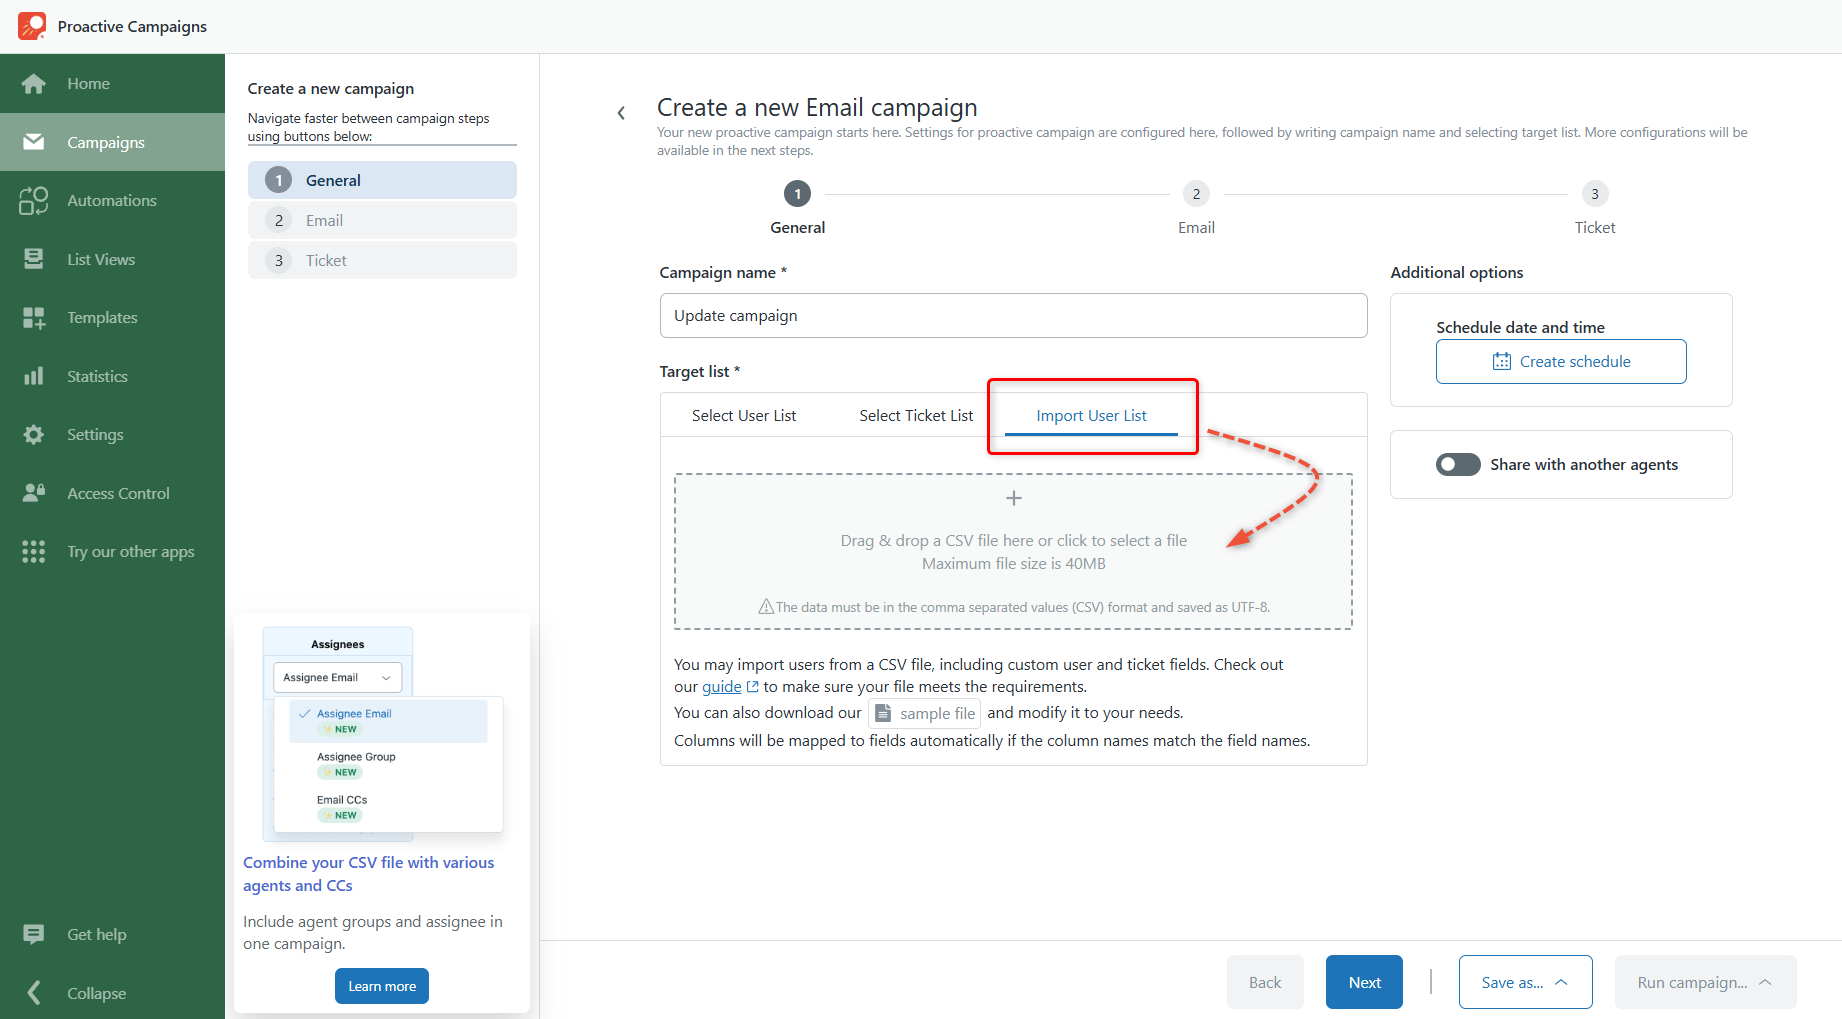
Task: Click the back arrow beside campaign title
Action: pos(621,113)
